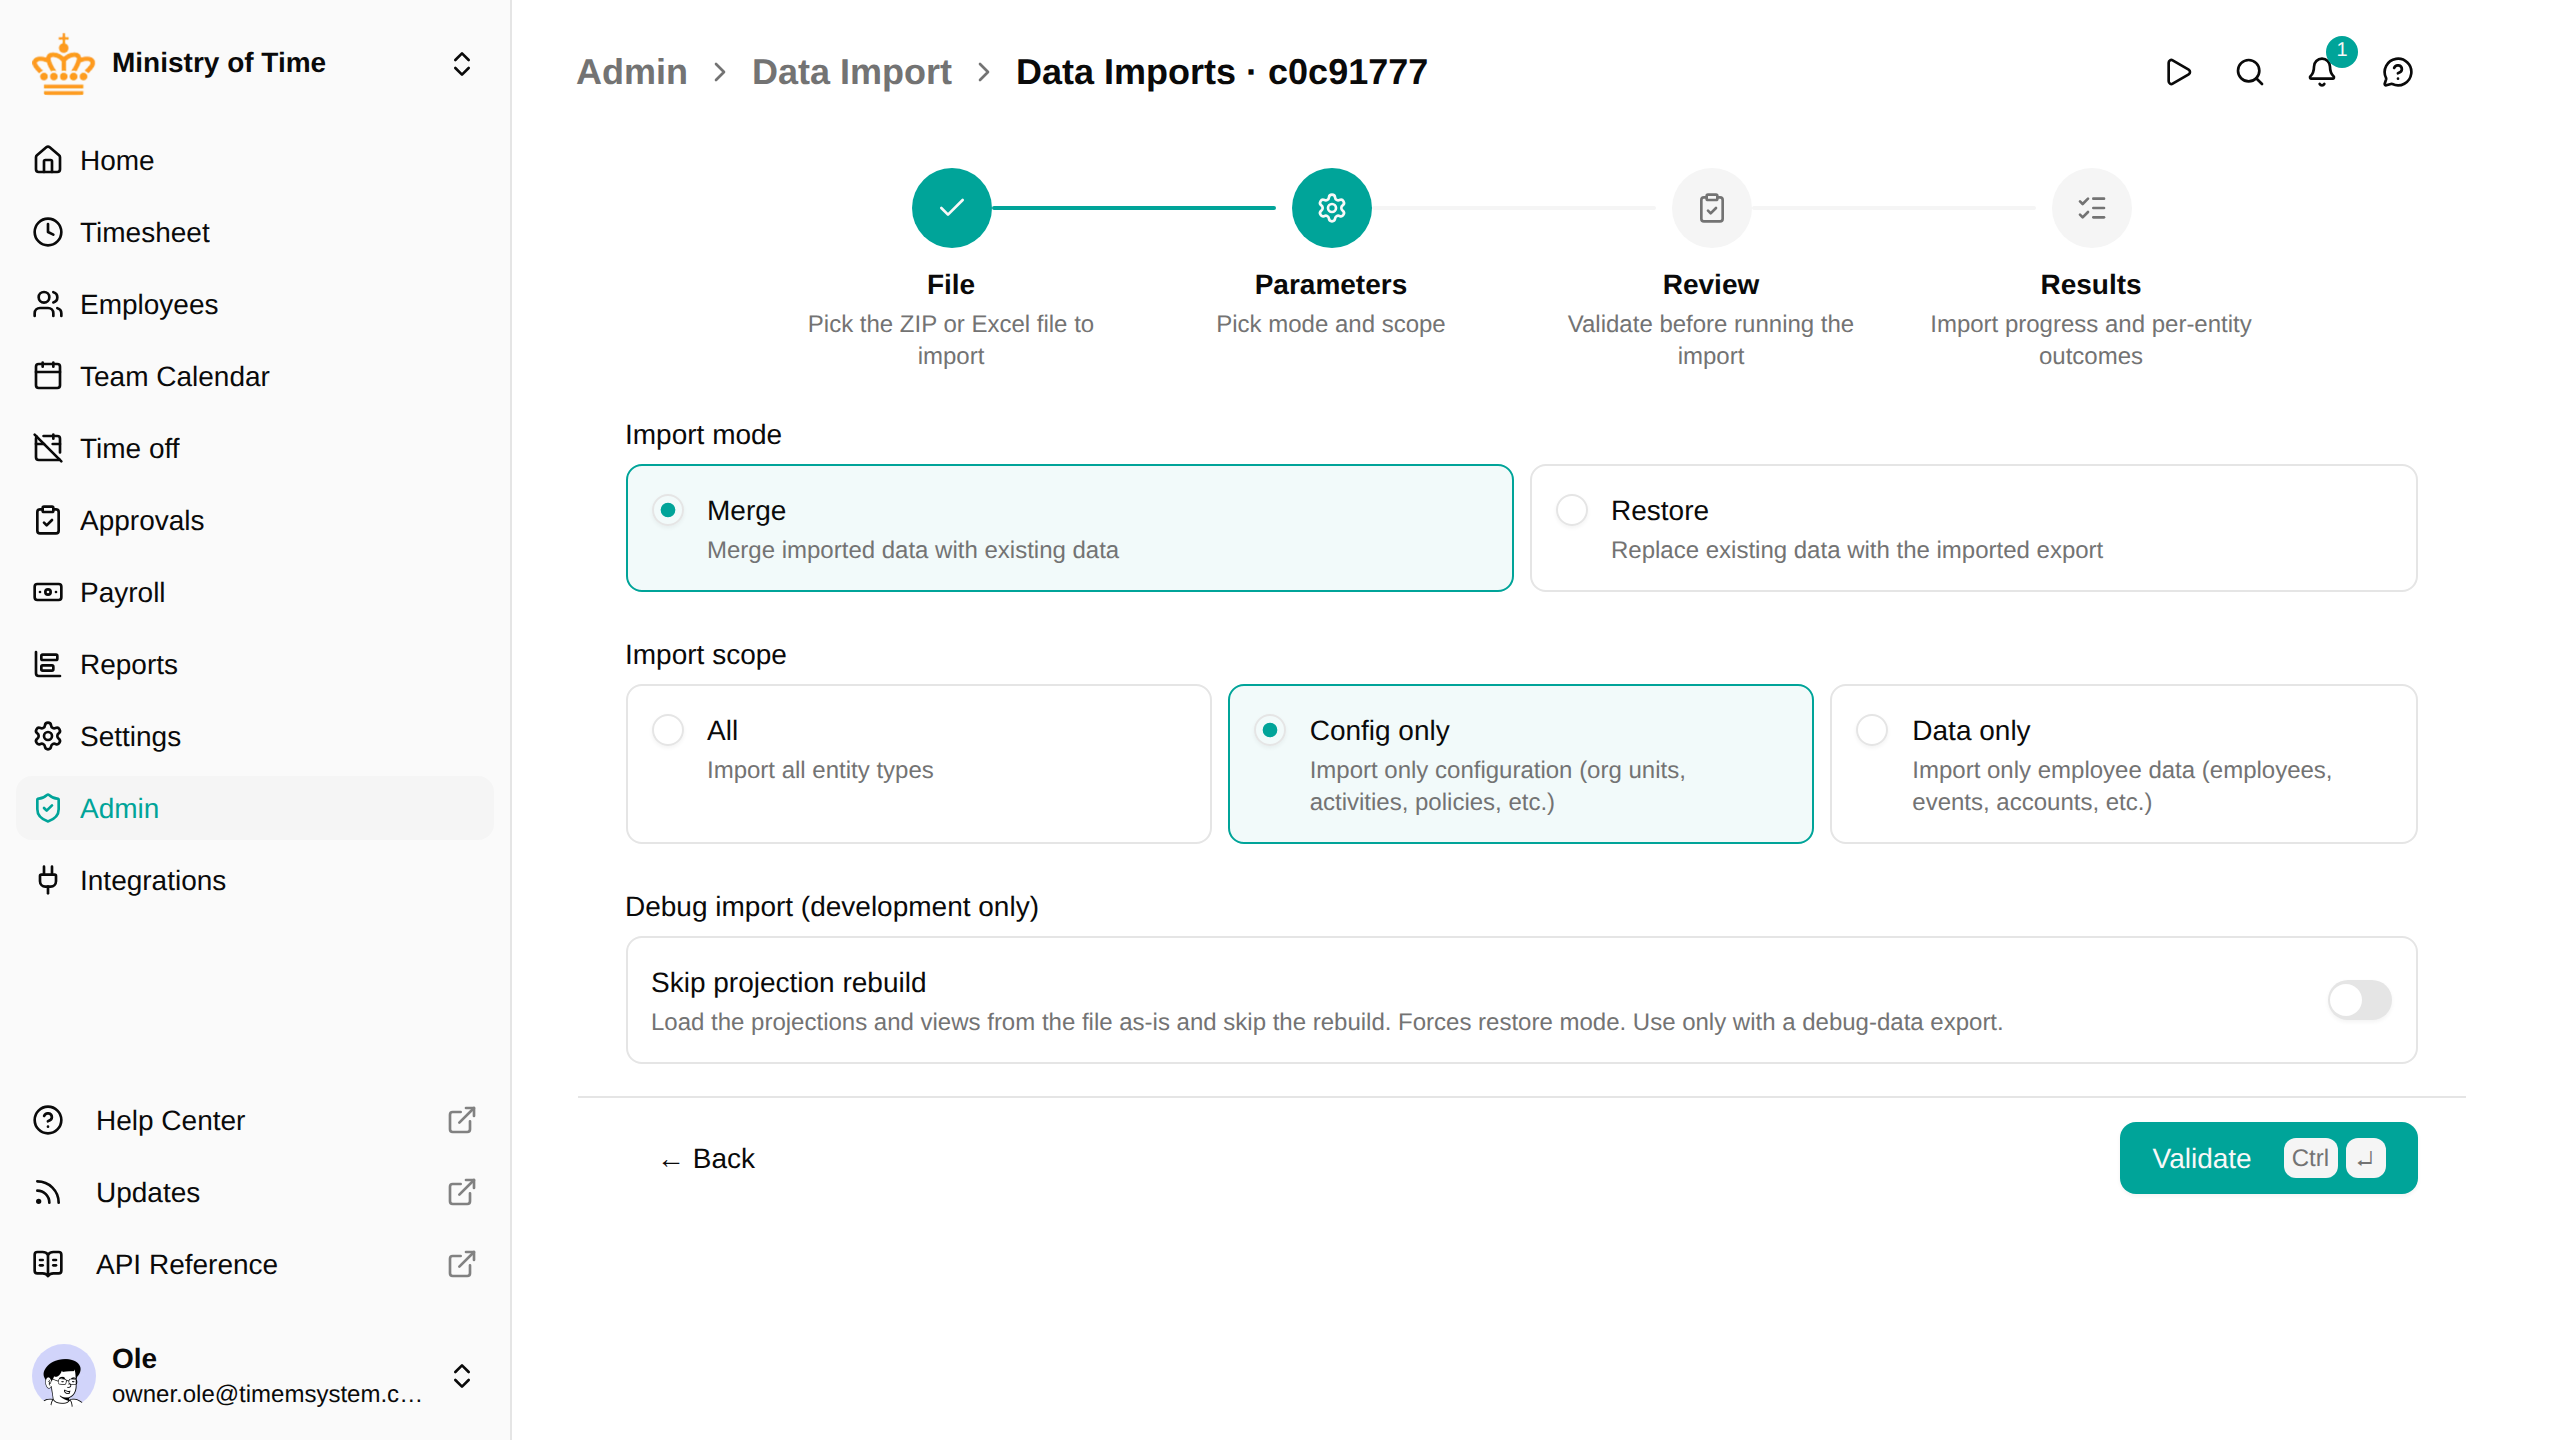Click the Data Import breadcrumb link
The width and height of the screenshot is (2560, 1440).
851,72
